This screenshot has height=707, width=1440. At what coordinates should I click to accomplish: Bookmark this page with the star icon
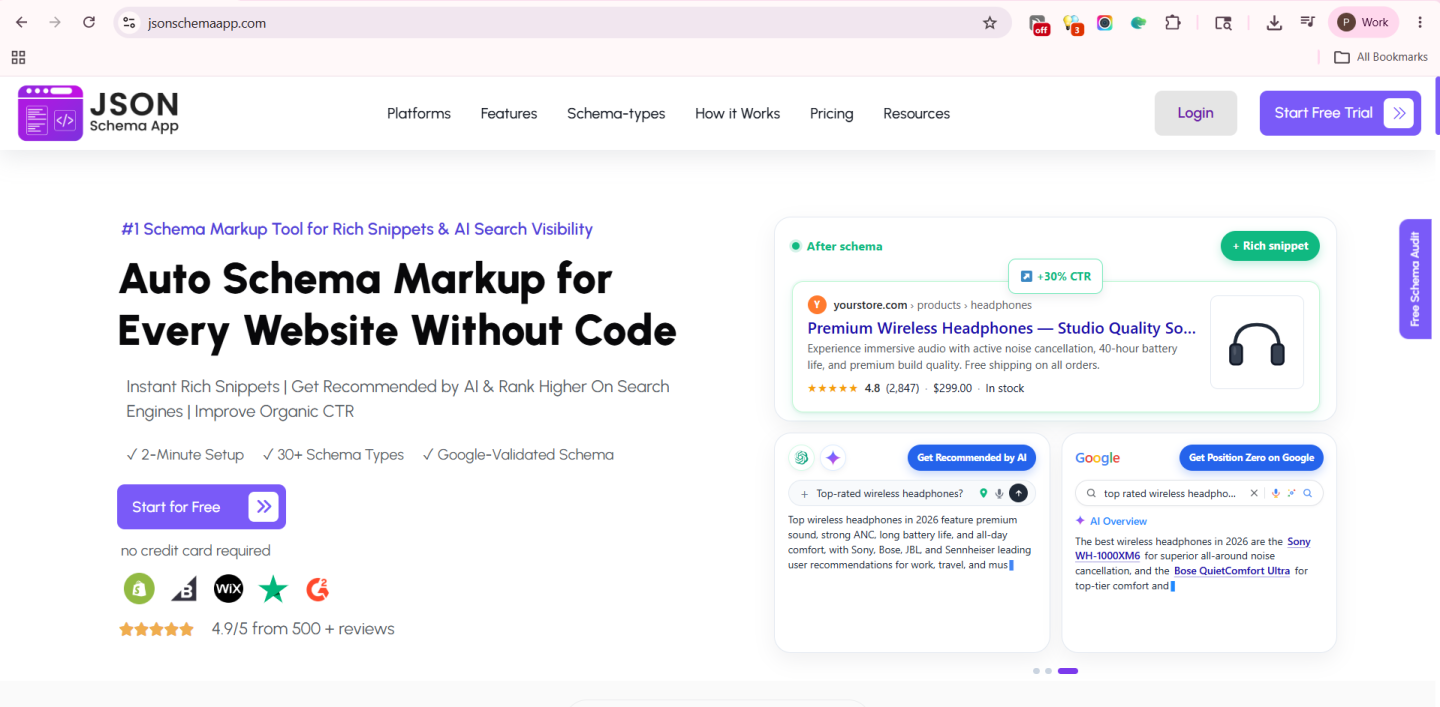point(990,22)
